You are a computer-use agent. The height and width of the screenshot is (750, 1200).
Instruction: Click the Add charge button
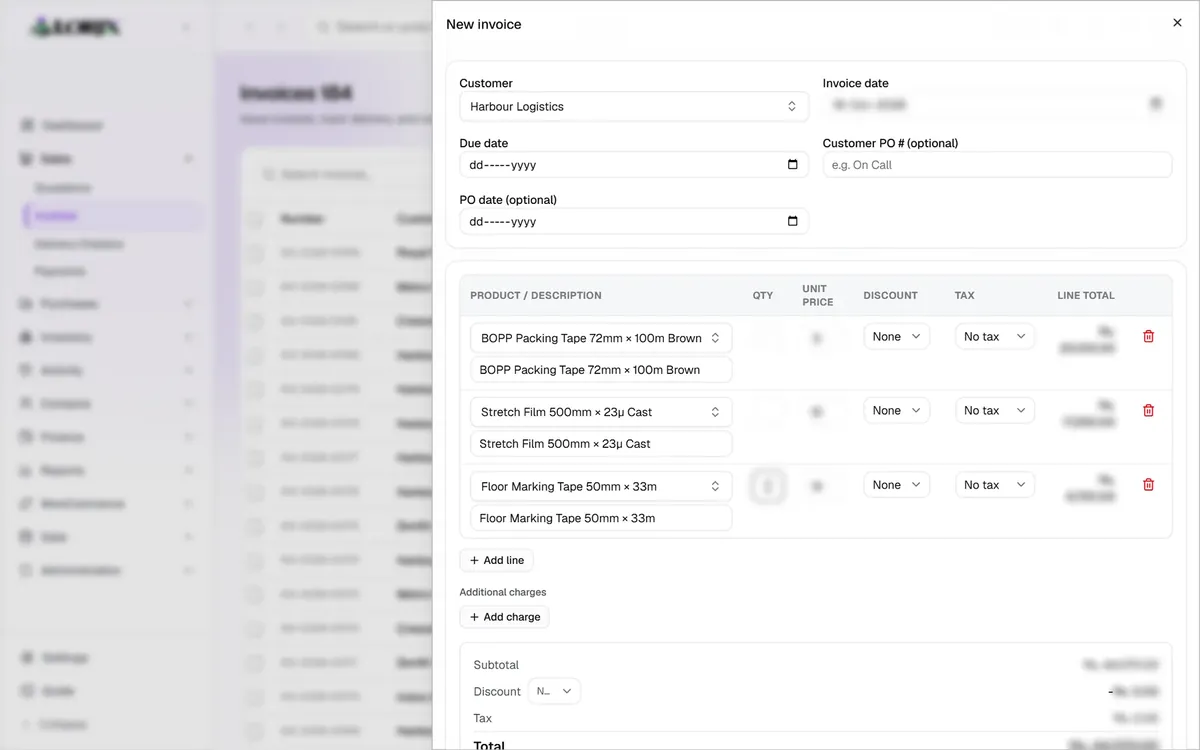click(504, 617)
